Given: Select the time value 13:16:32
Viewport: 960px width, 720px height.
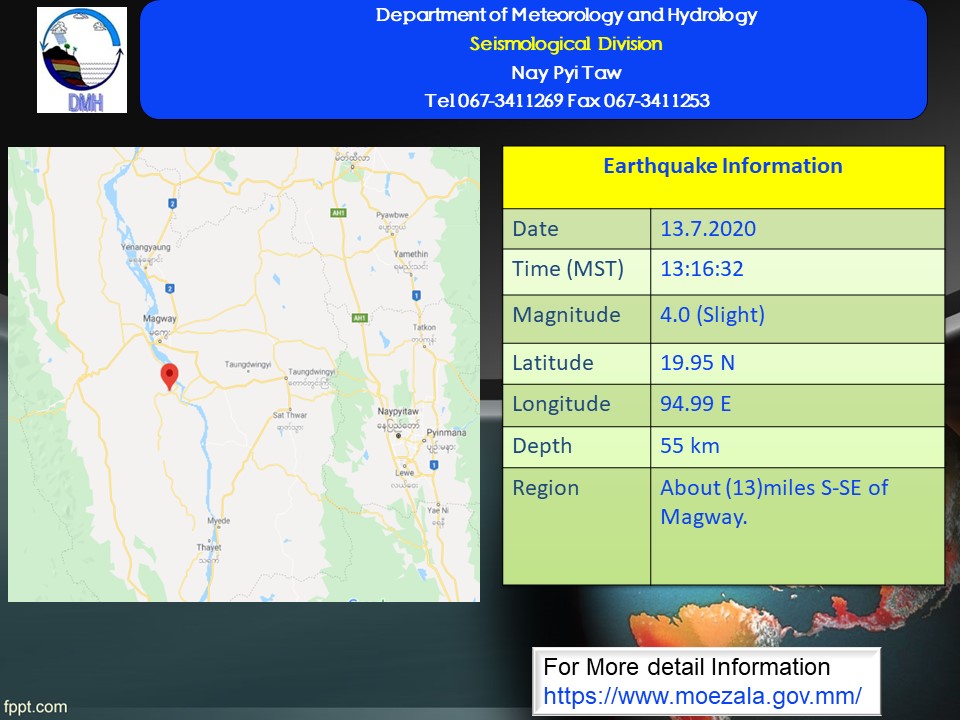Looking at the screenshot, I should [702, 269].
